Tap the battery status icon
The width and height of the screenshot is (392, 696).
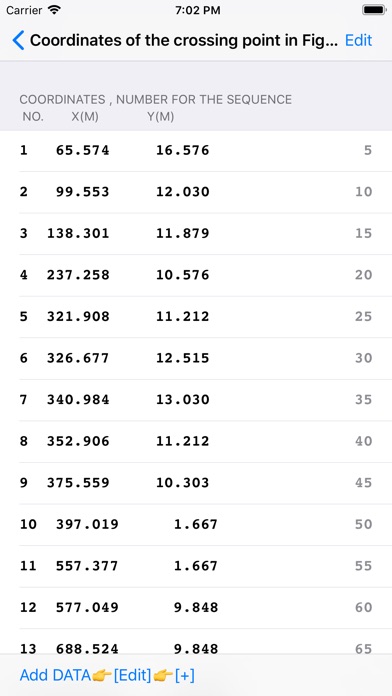click(373, 10)
